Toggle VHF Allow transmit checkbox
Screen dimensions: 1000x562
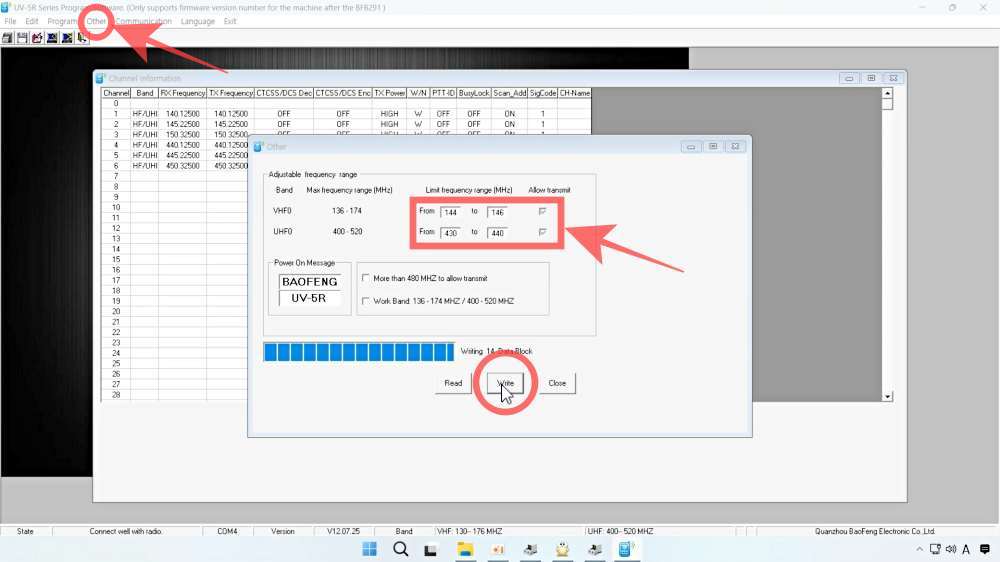coord(543,212)
